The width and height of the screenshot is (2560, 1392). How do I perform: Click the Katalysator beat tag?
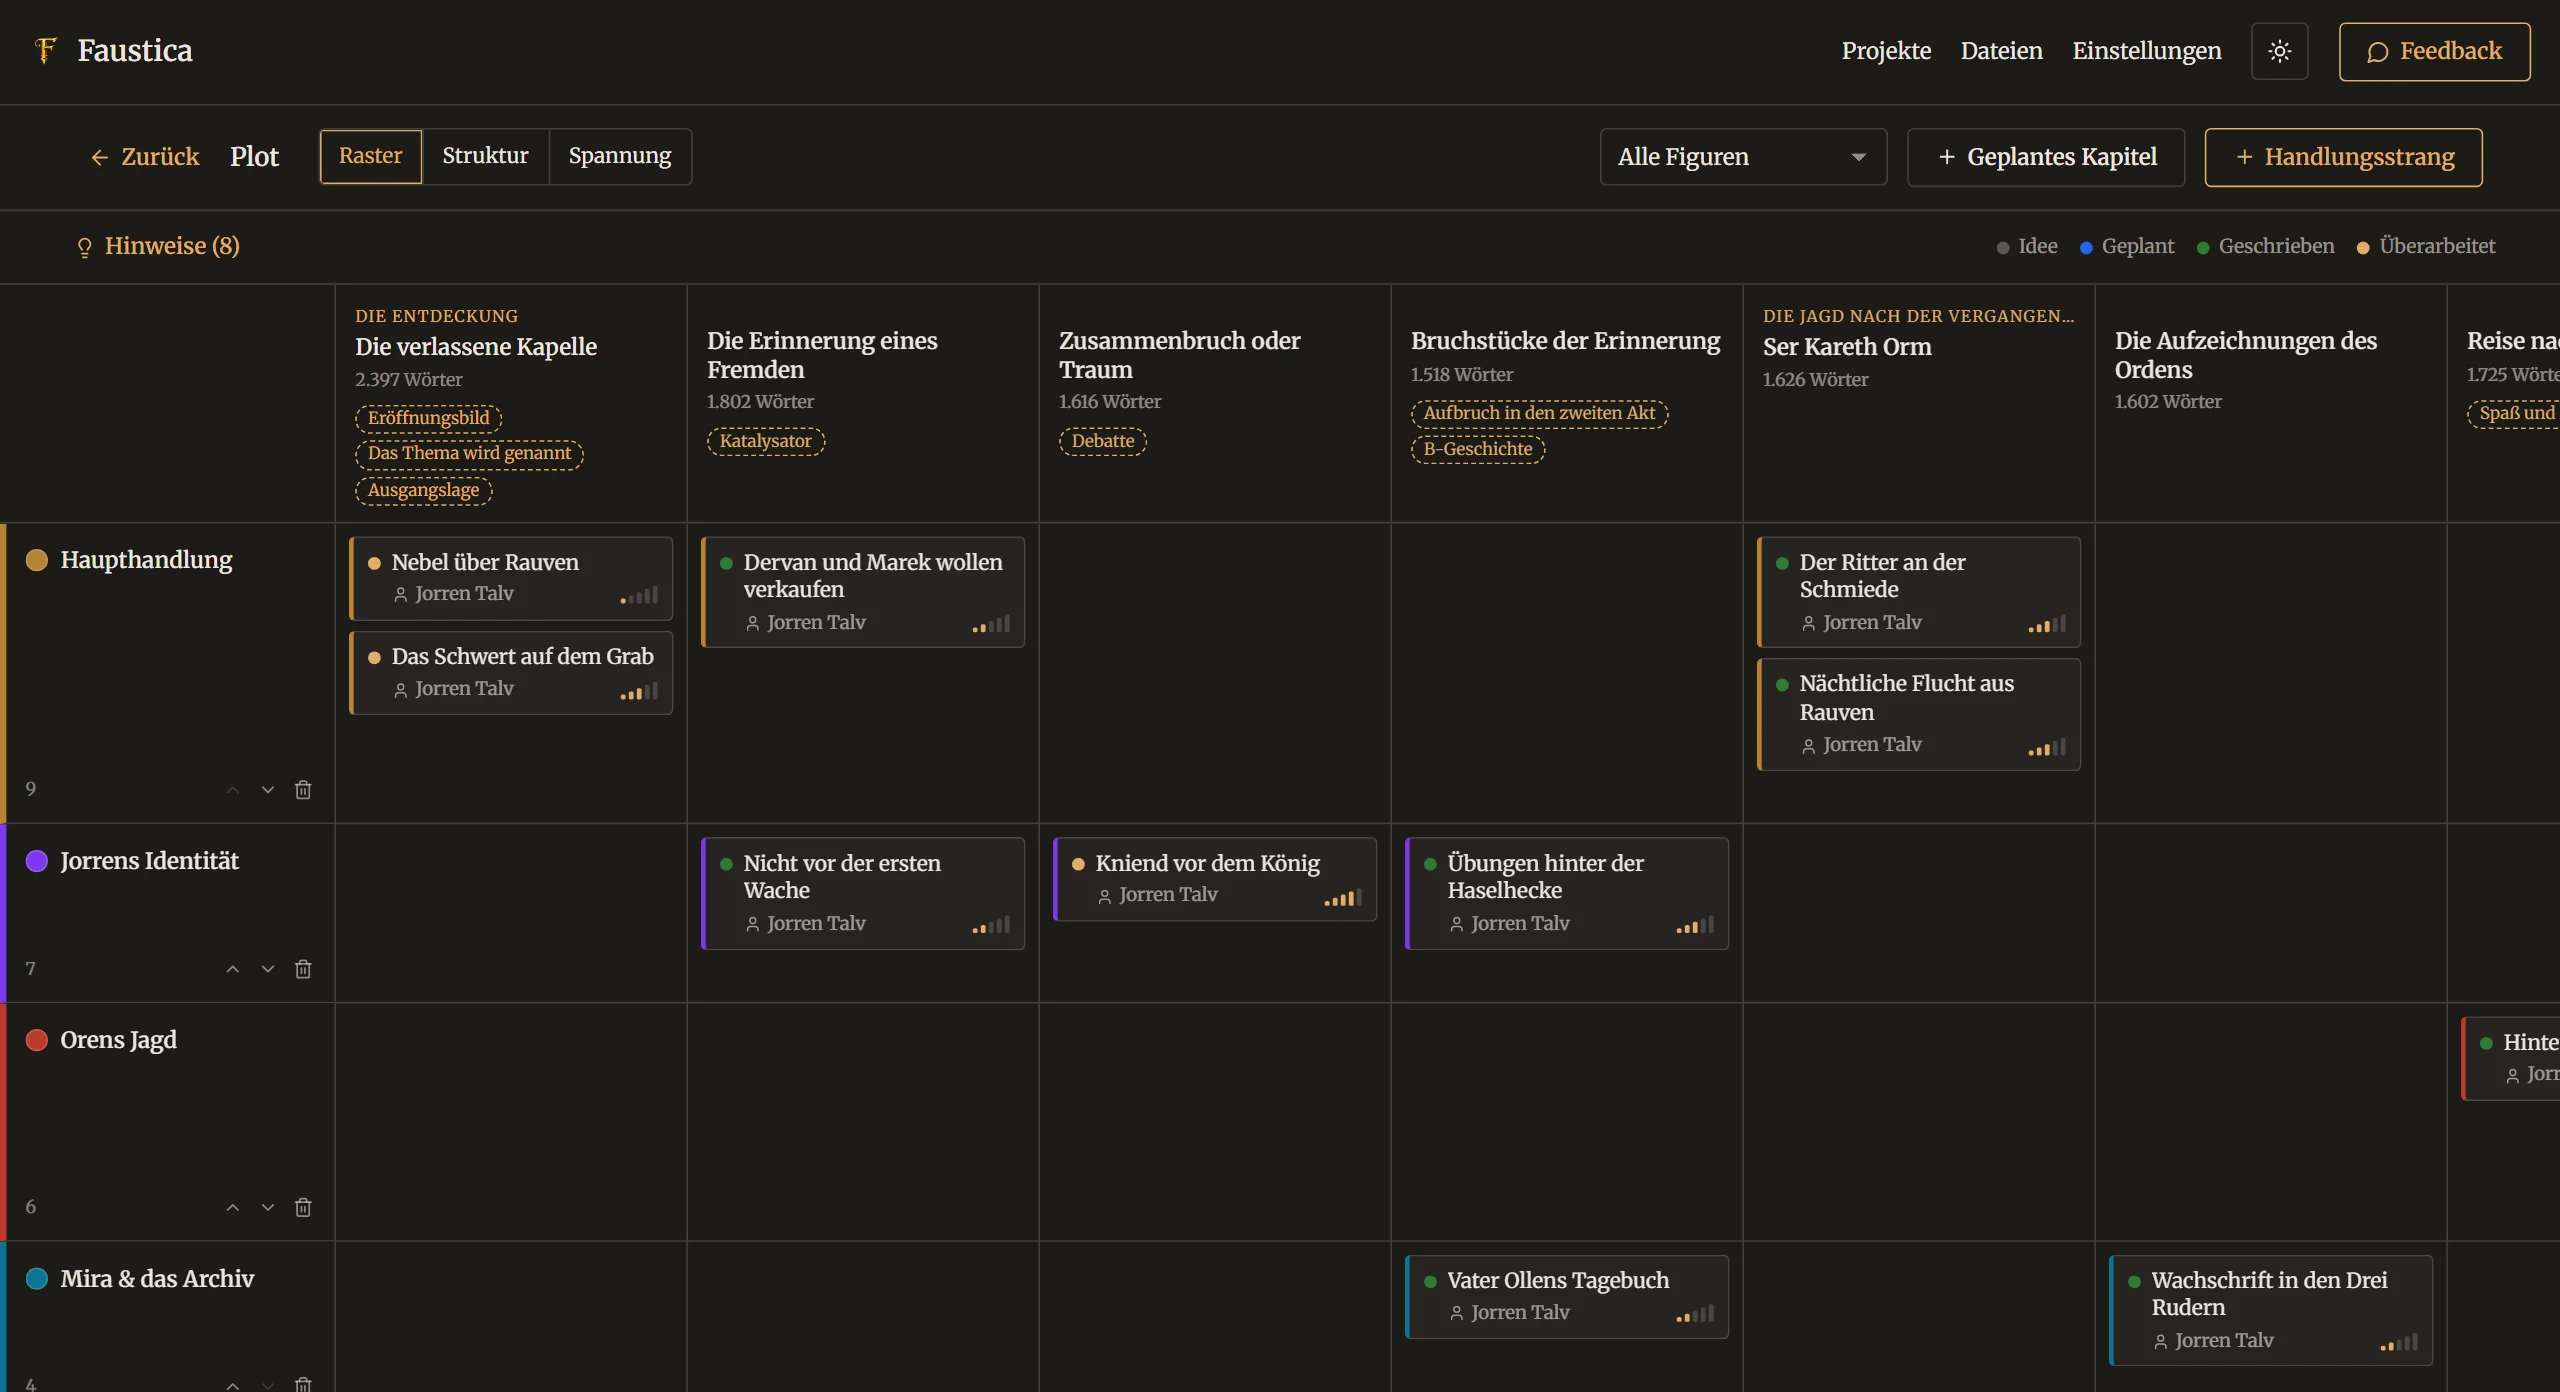(766, 441)
